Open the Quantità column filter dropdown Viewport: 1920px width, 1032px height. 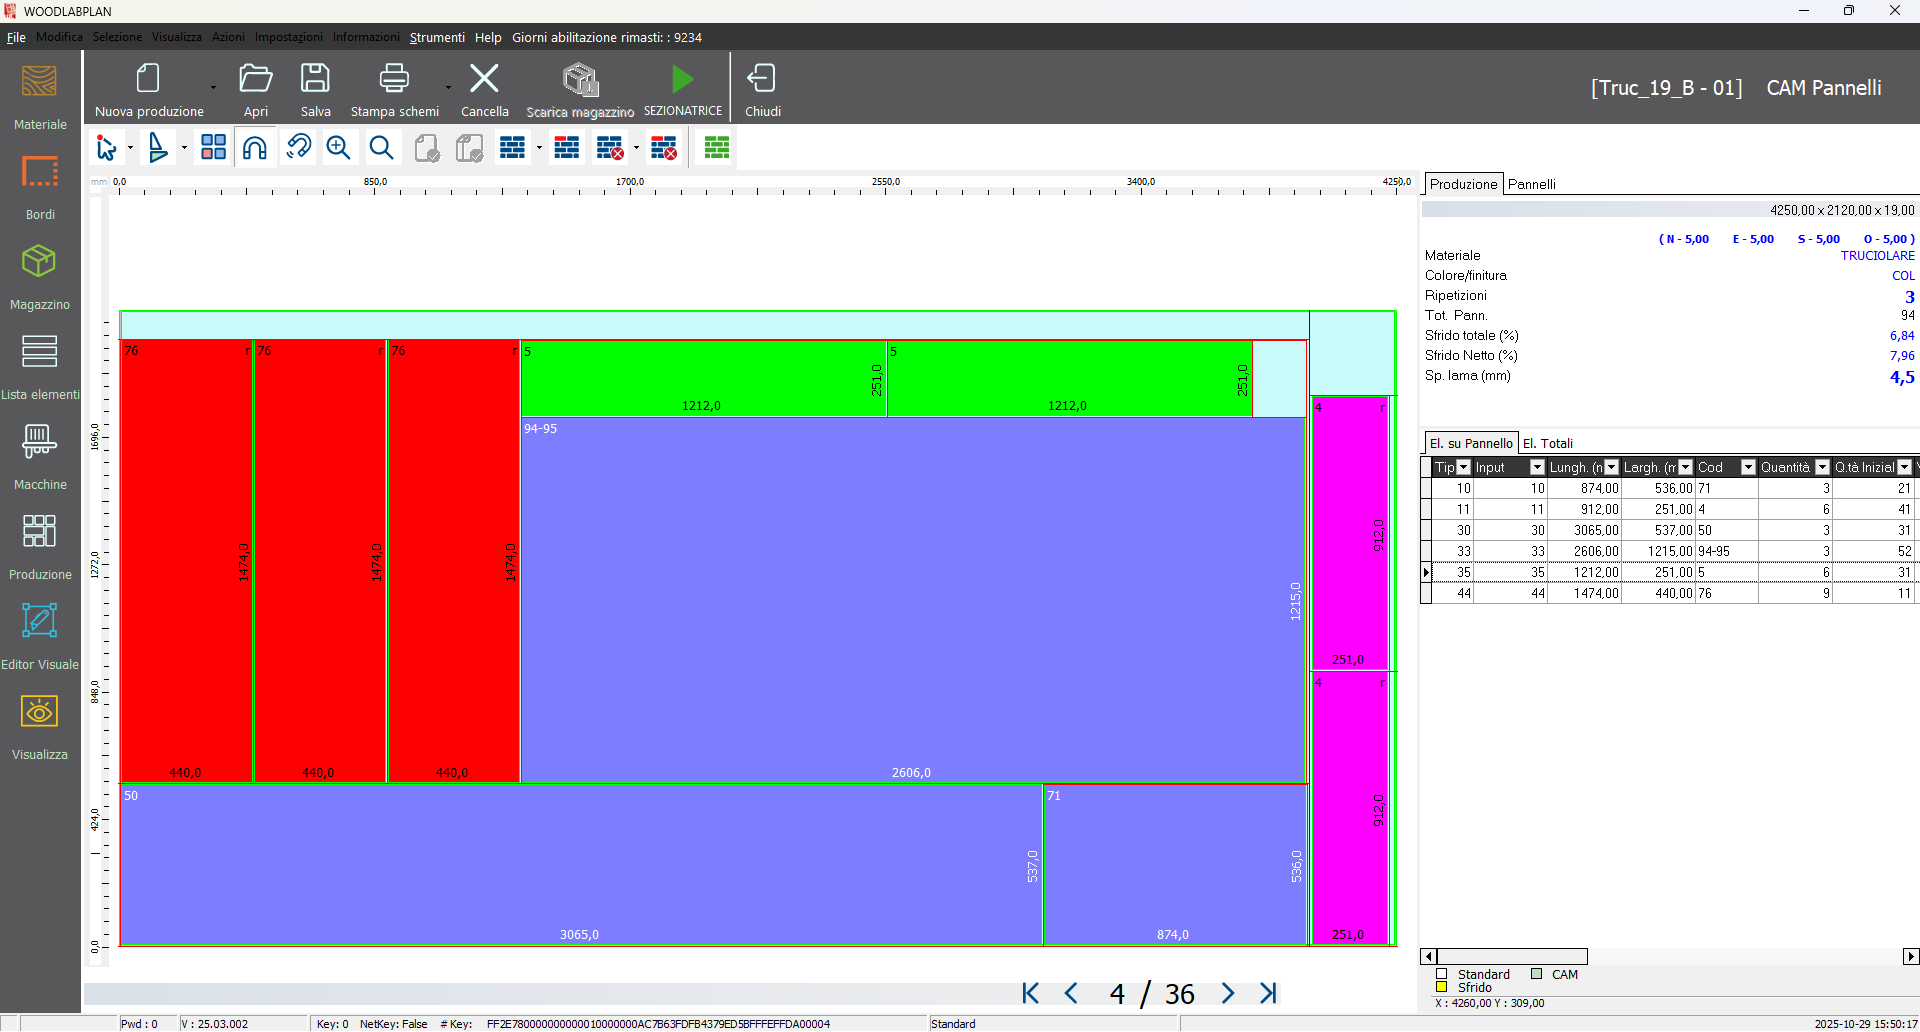tap(1823, 467)
